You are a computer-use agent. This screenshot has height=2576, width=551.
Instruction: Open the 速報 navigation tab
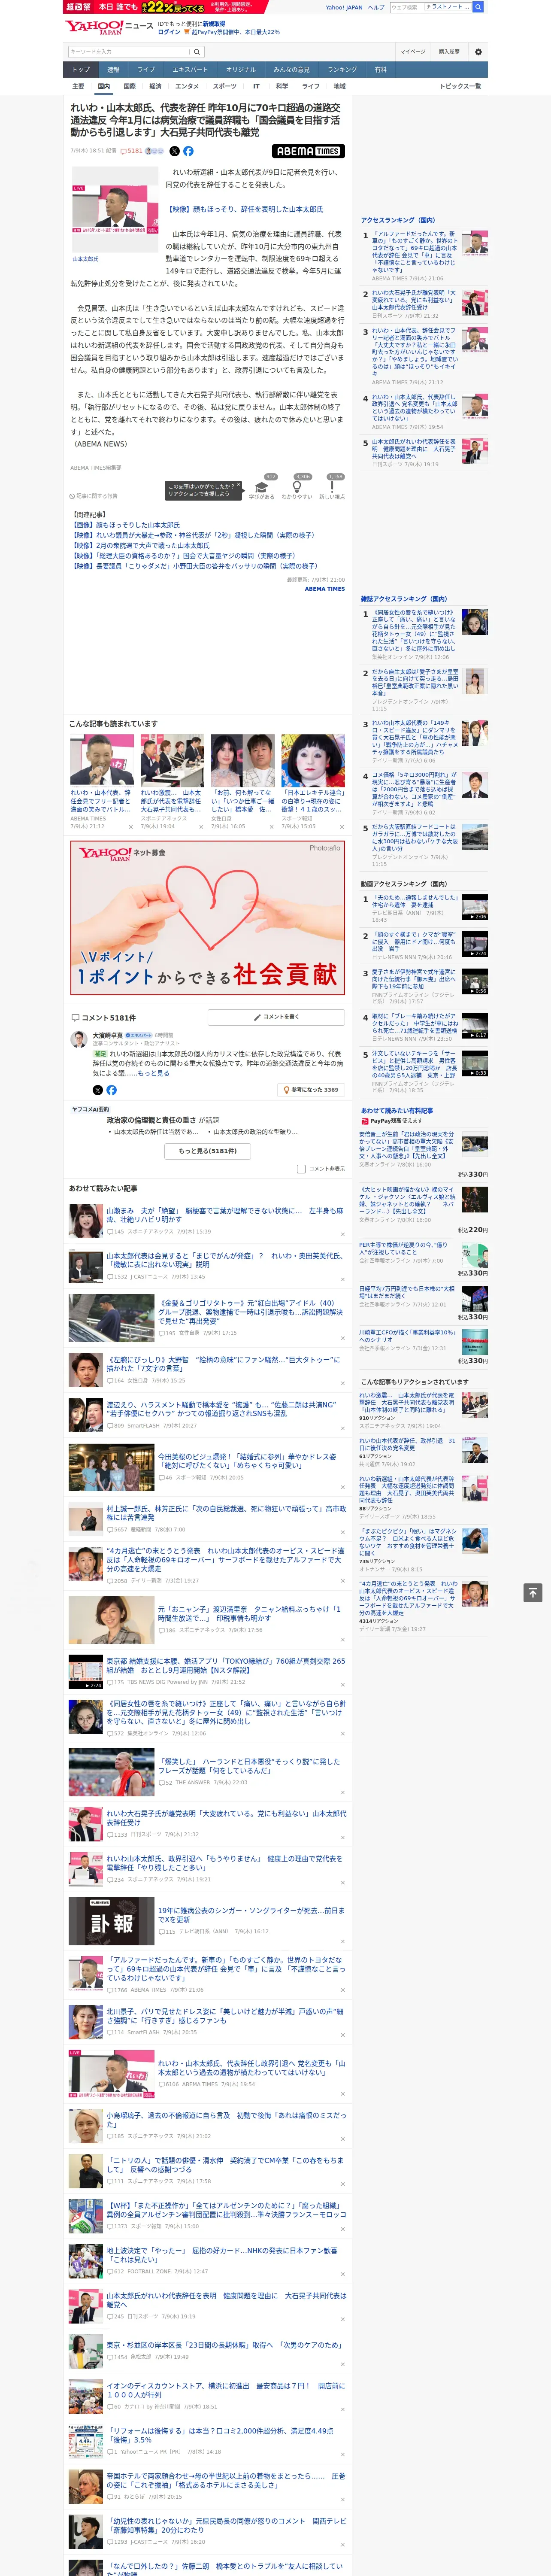(113, 70)
